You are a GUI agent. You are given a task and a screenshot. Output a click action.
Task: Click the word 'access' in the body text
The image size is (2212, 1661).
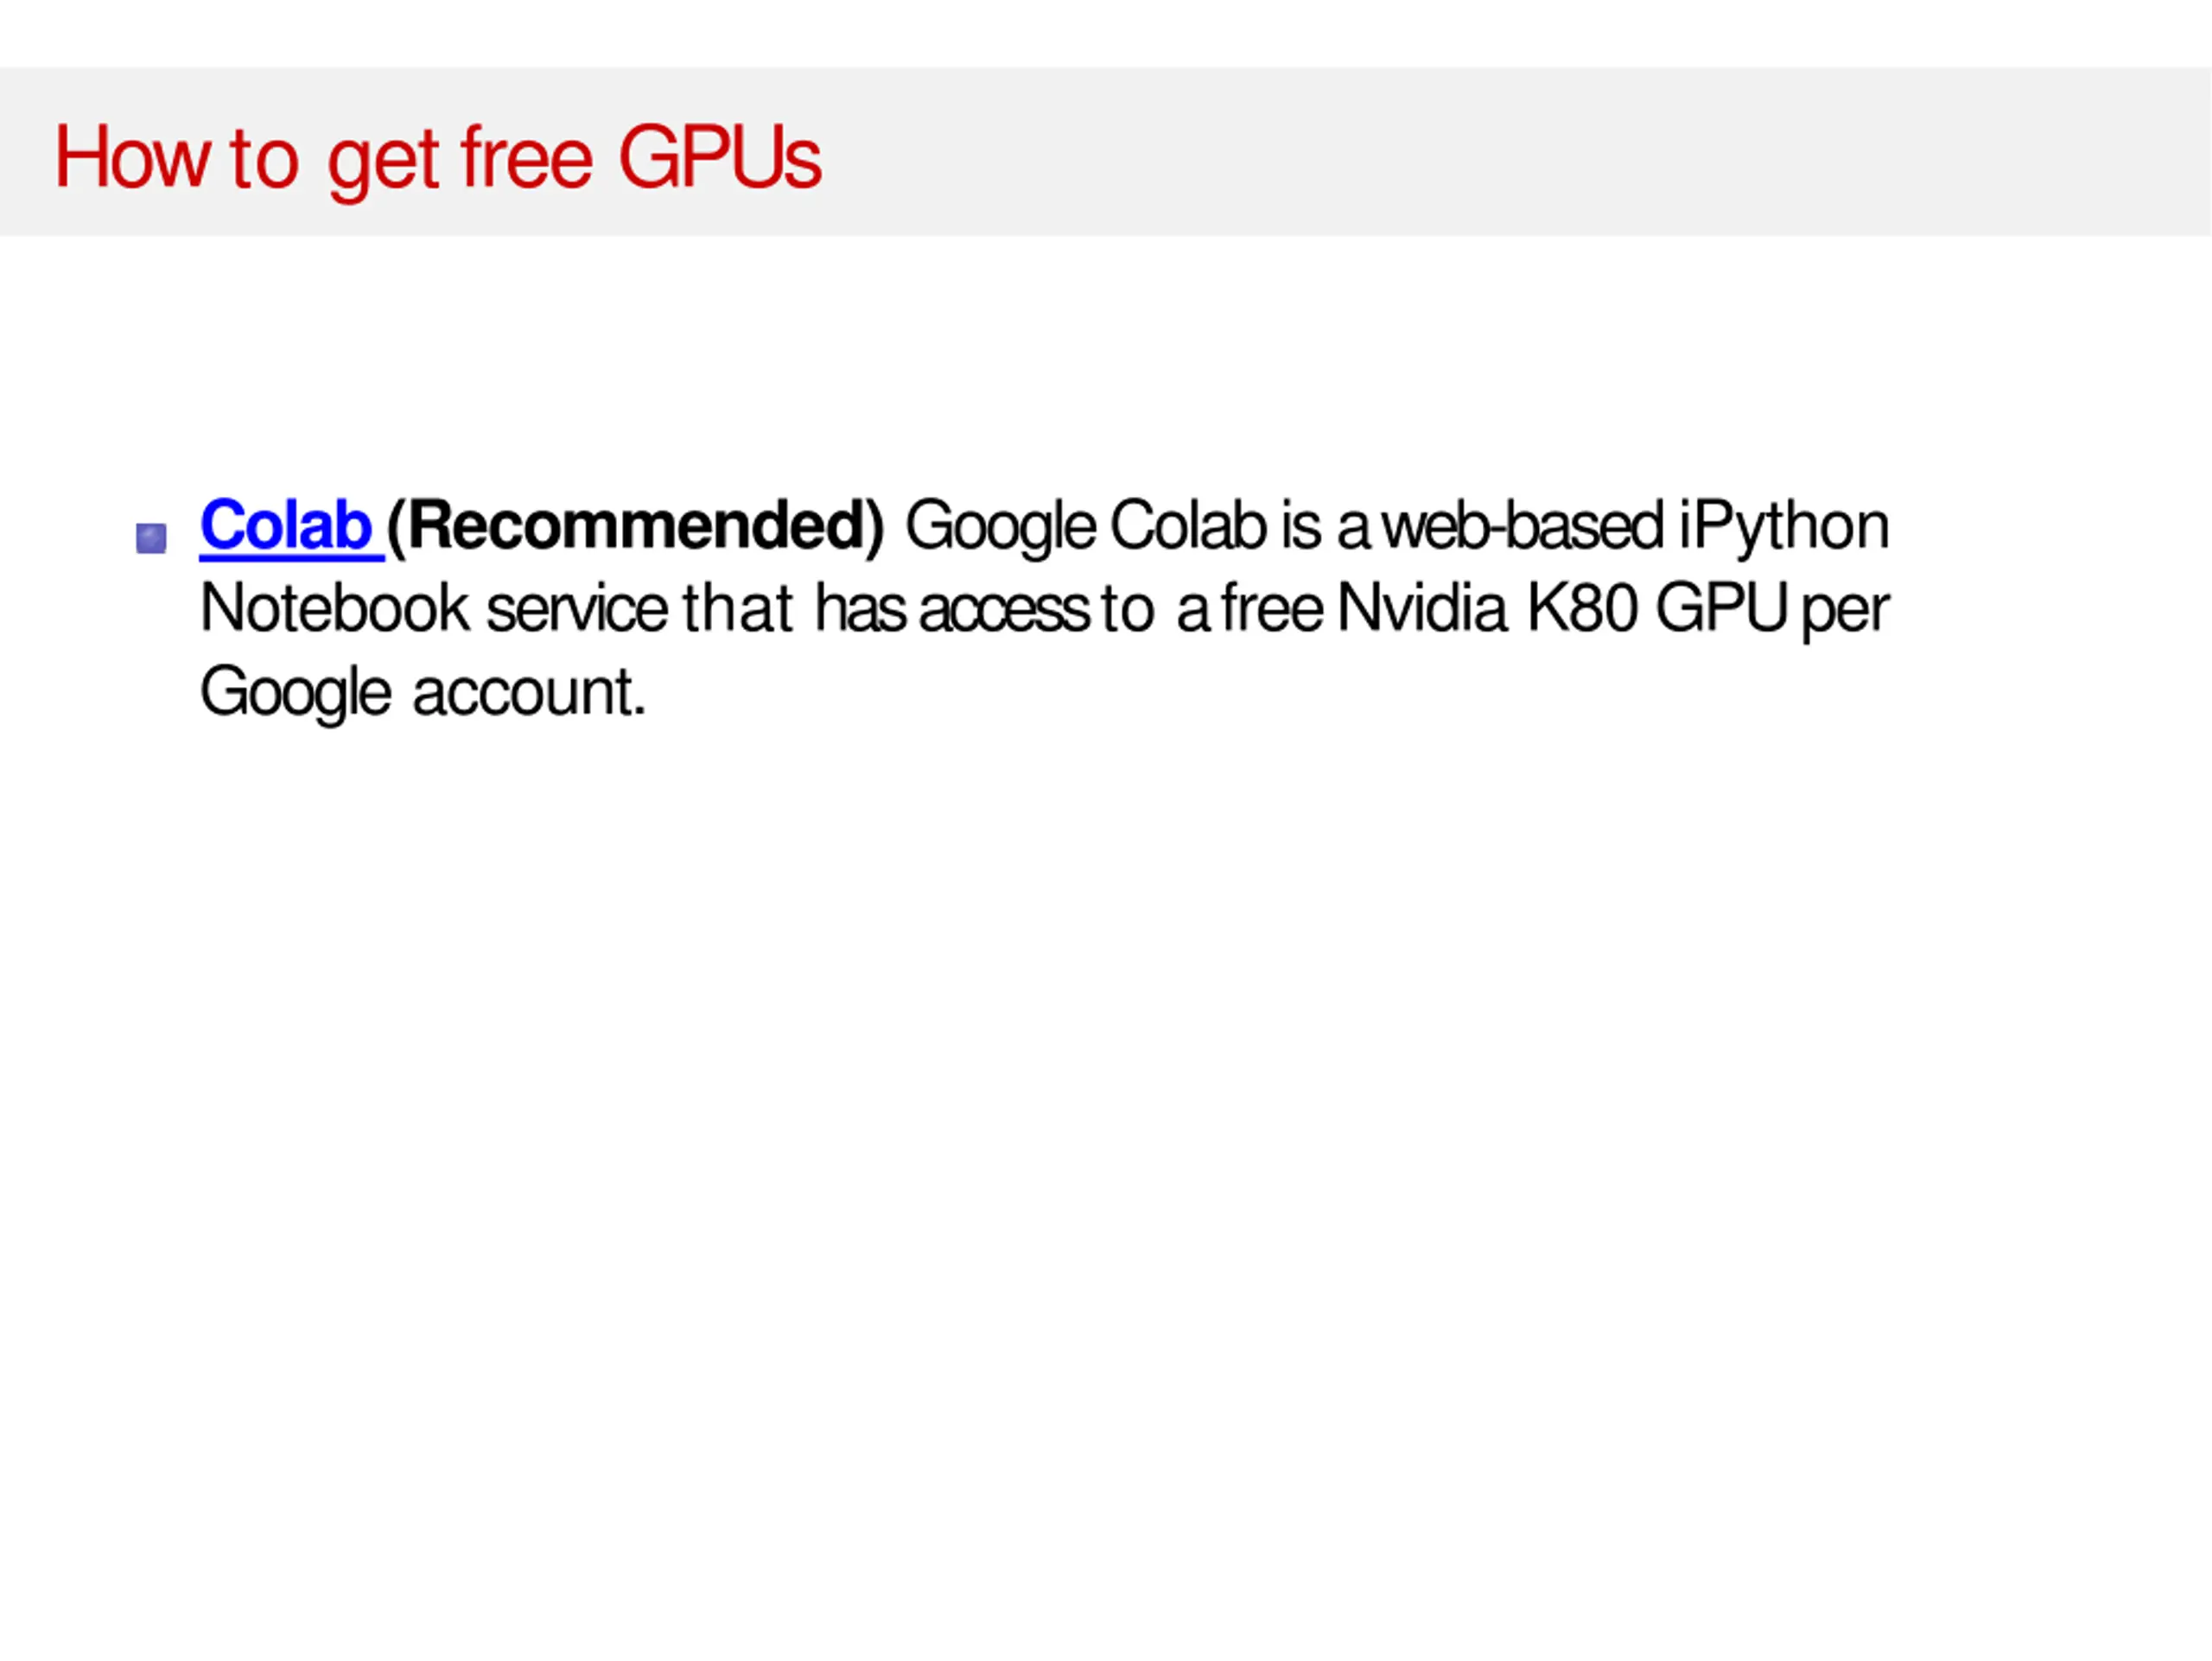[x=1003, y=609]
